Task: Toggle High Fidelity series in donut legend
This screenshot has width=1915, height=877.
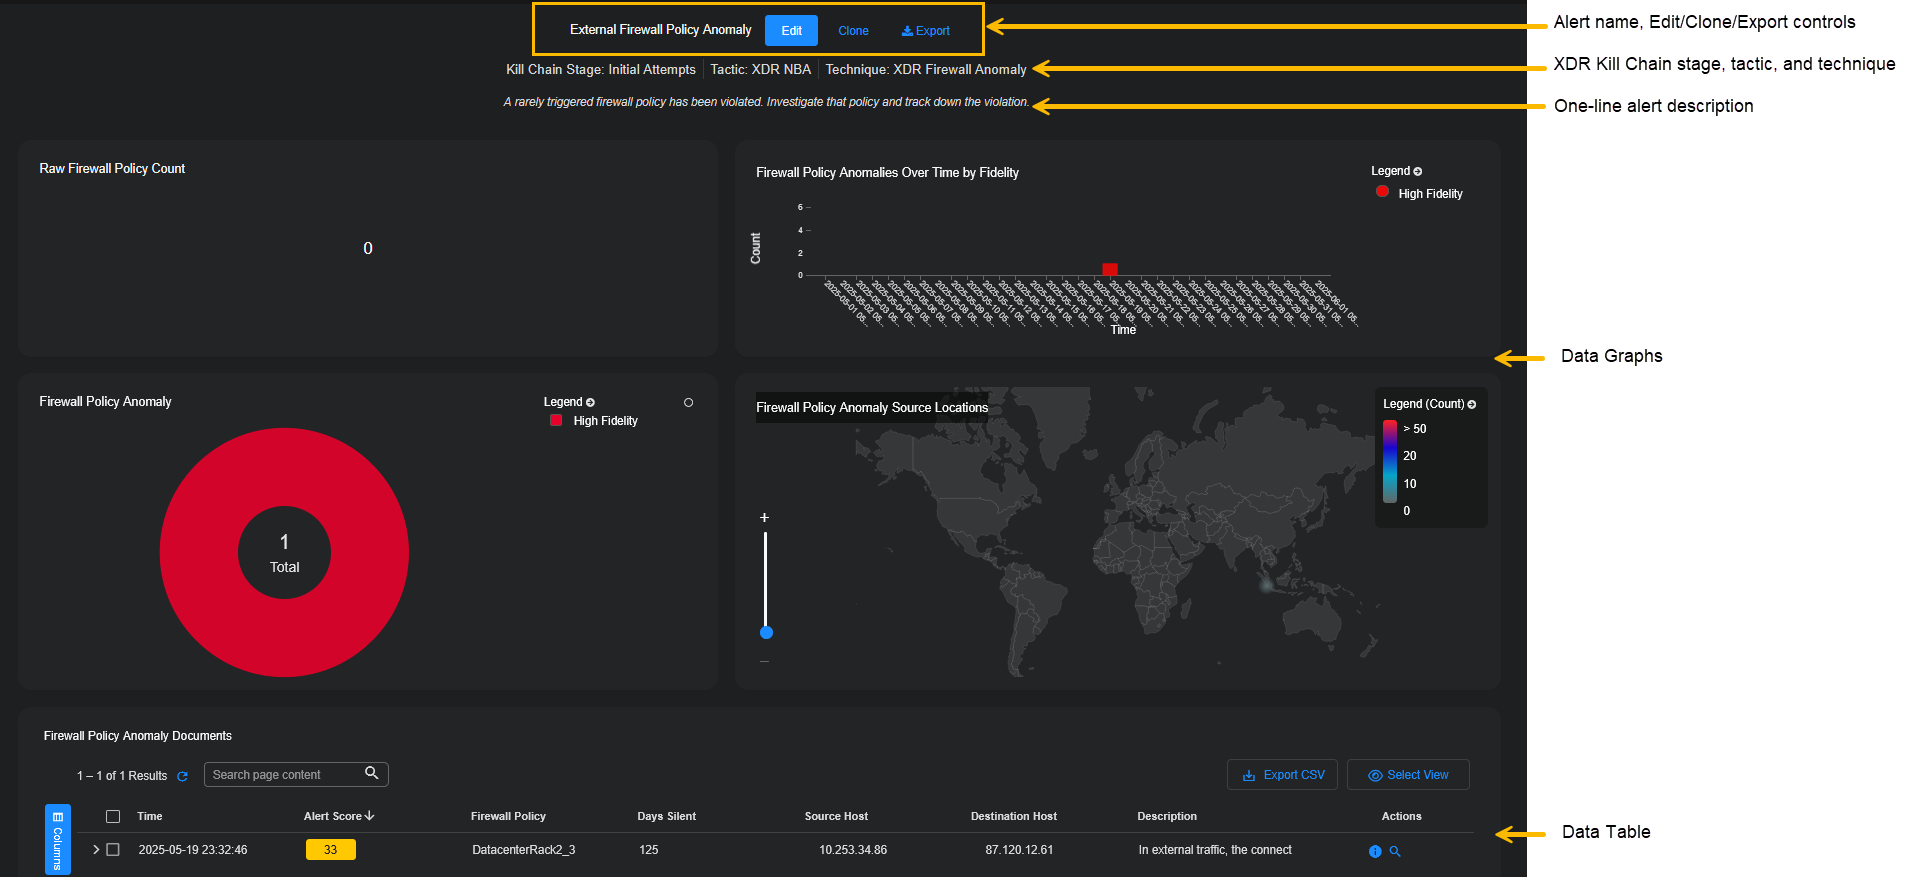Action: tap(594, 421)
